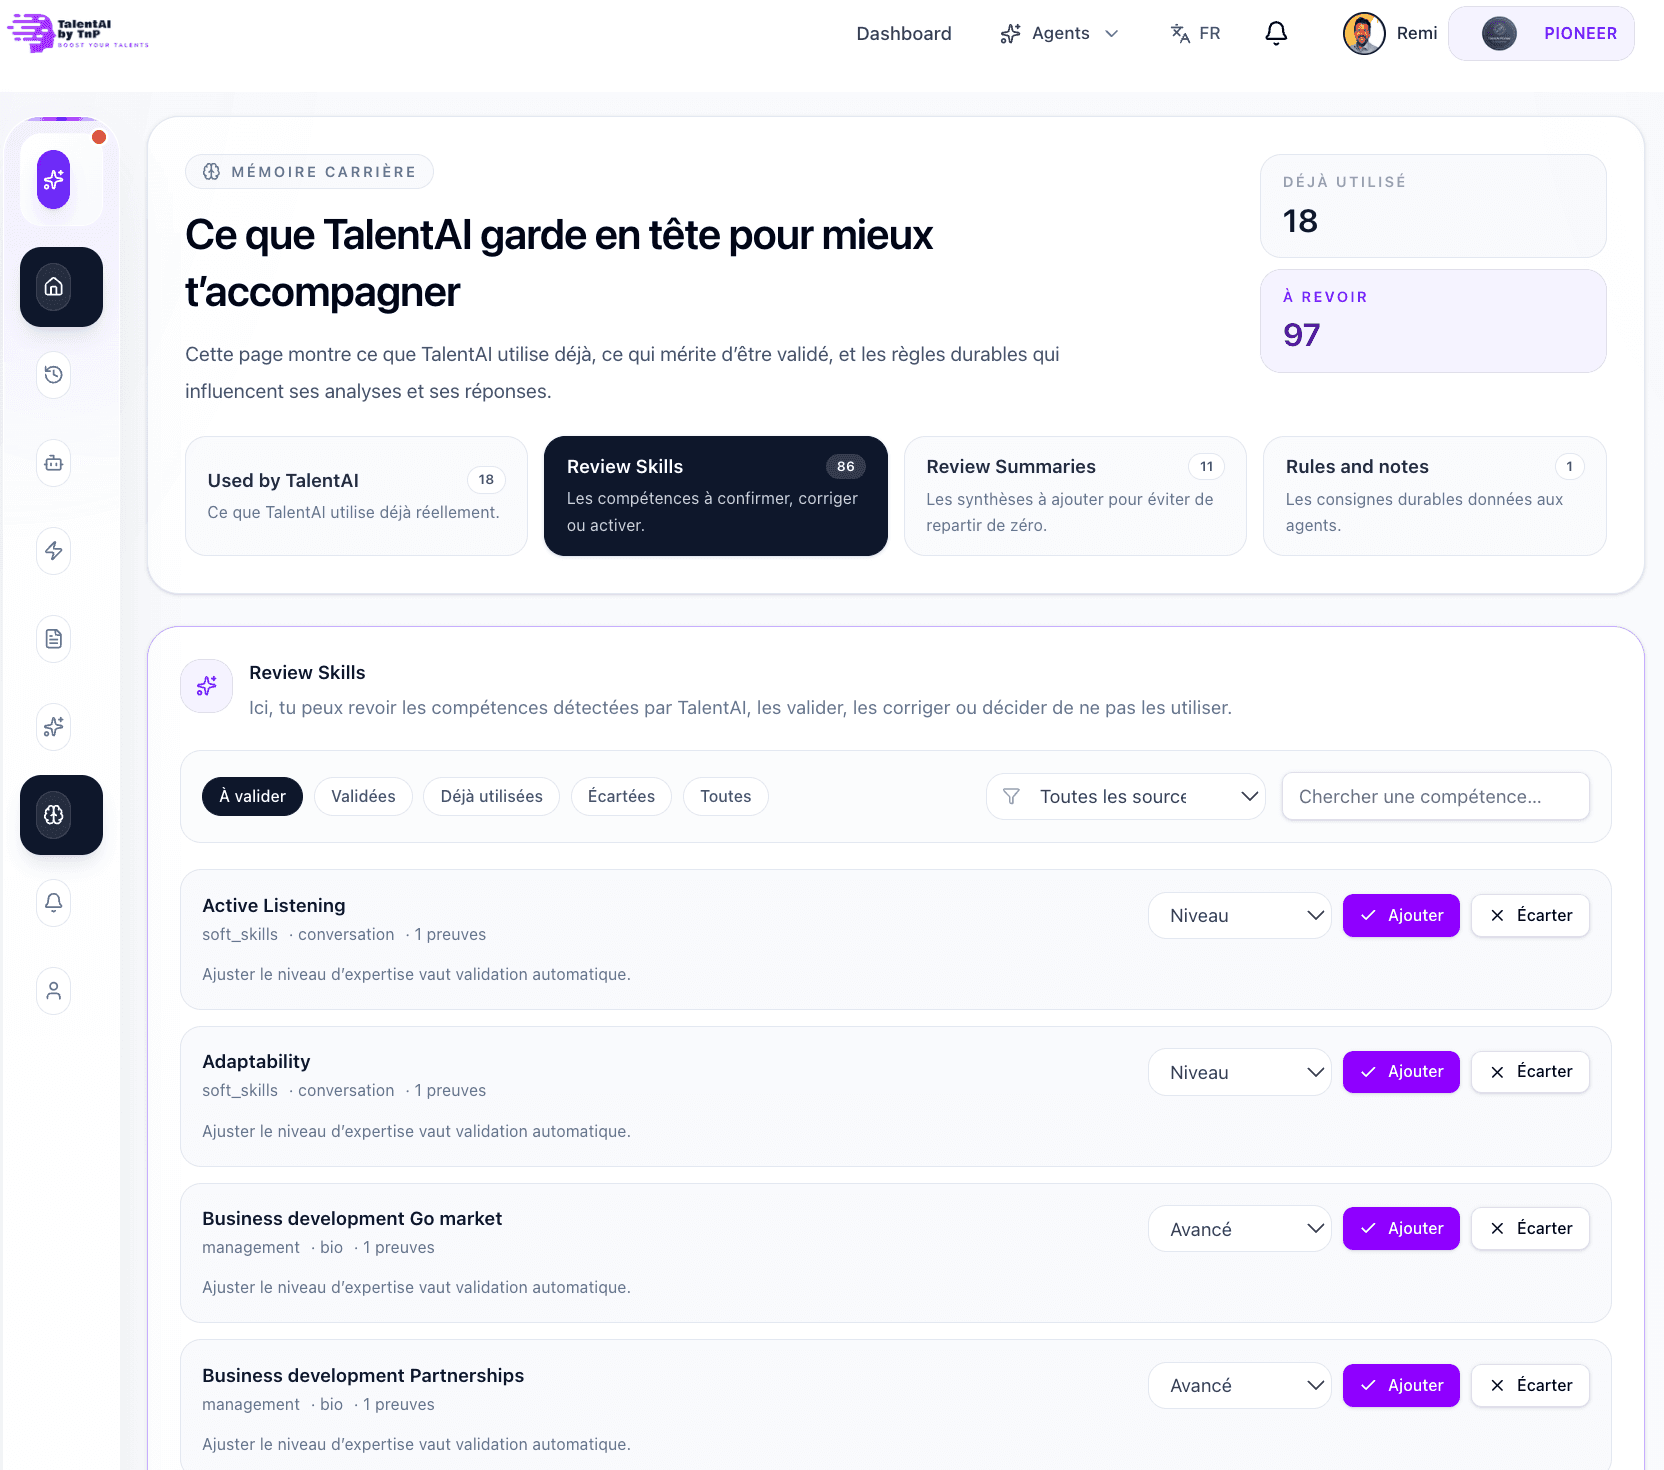The image size is (1664, 1470).
Task: Dismiss Business development Partnerships with Écarter
Action: tap(1530, 1386)
